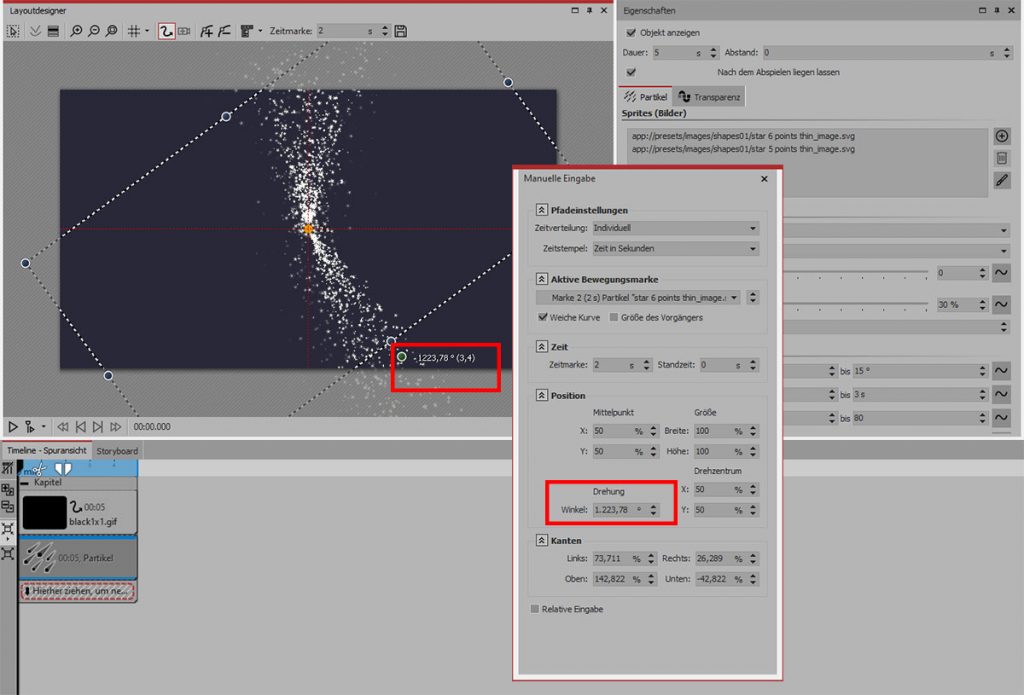Close the Manuelle Eingabe dialog
The height and width of the screenshot is (695, 1024).
764,179
